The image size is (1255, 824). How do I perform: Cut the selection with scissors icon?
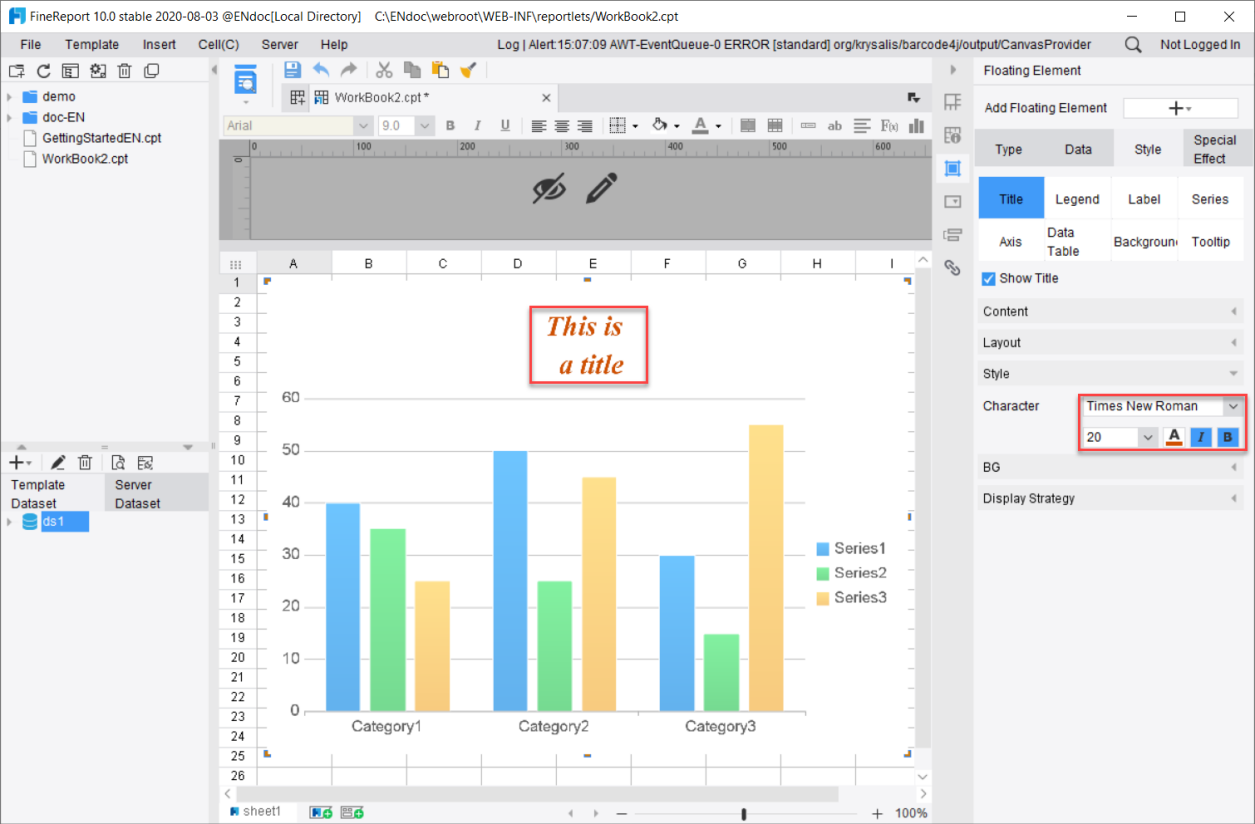tap(384, 70)
